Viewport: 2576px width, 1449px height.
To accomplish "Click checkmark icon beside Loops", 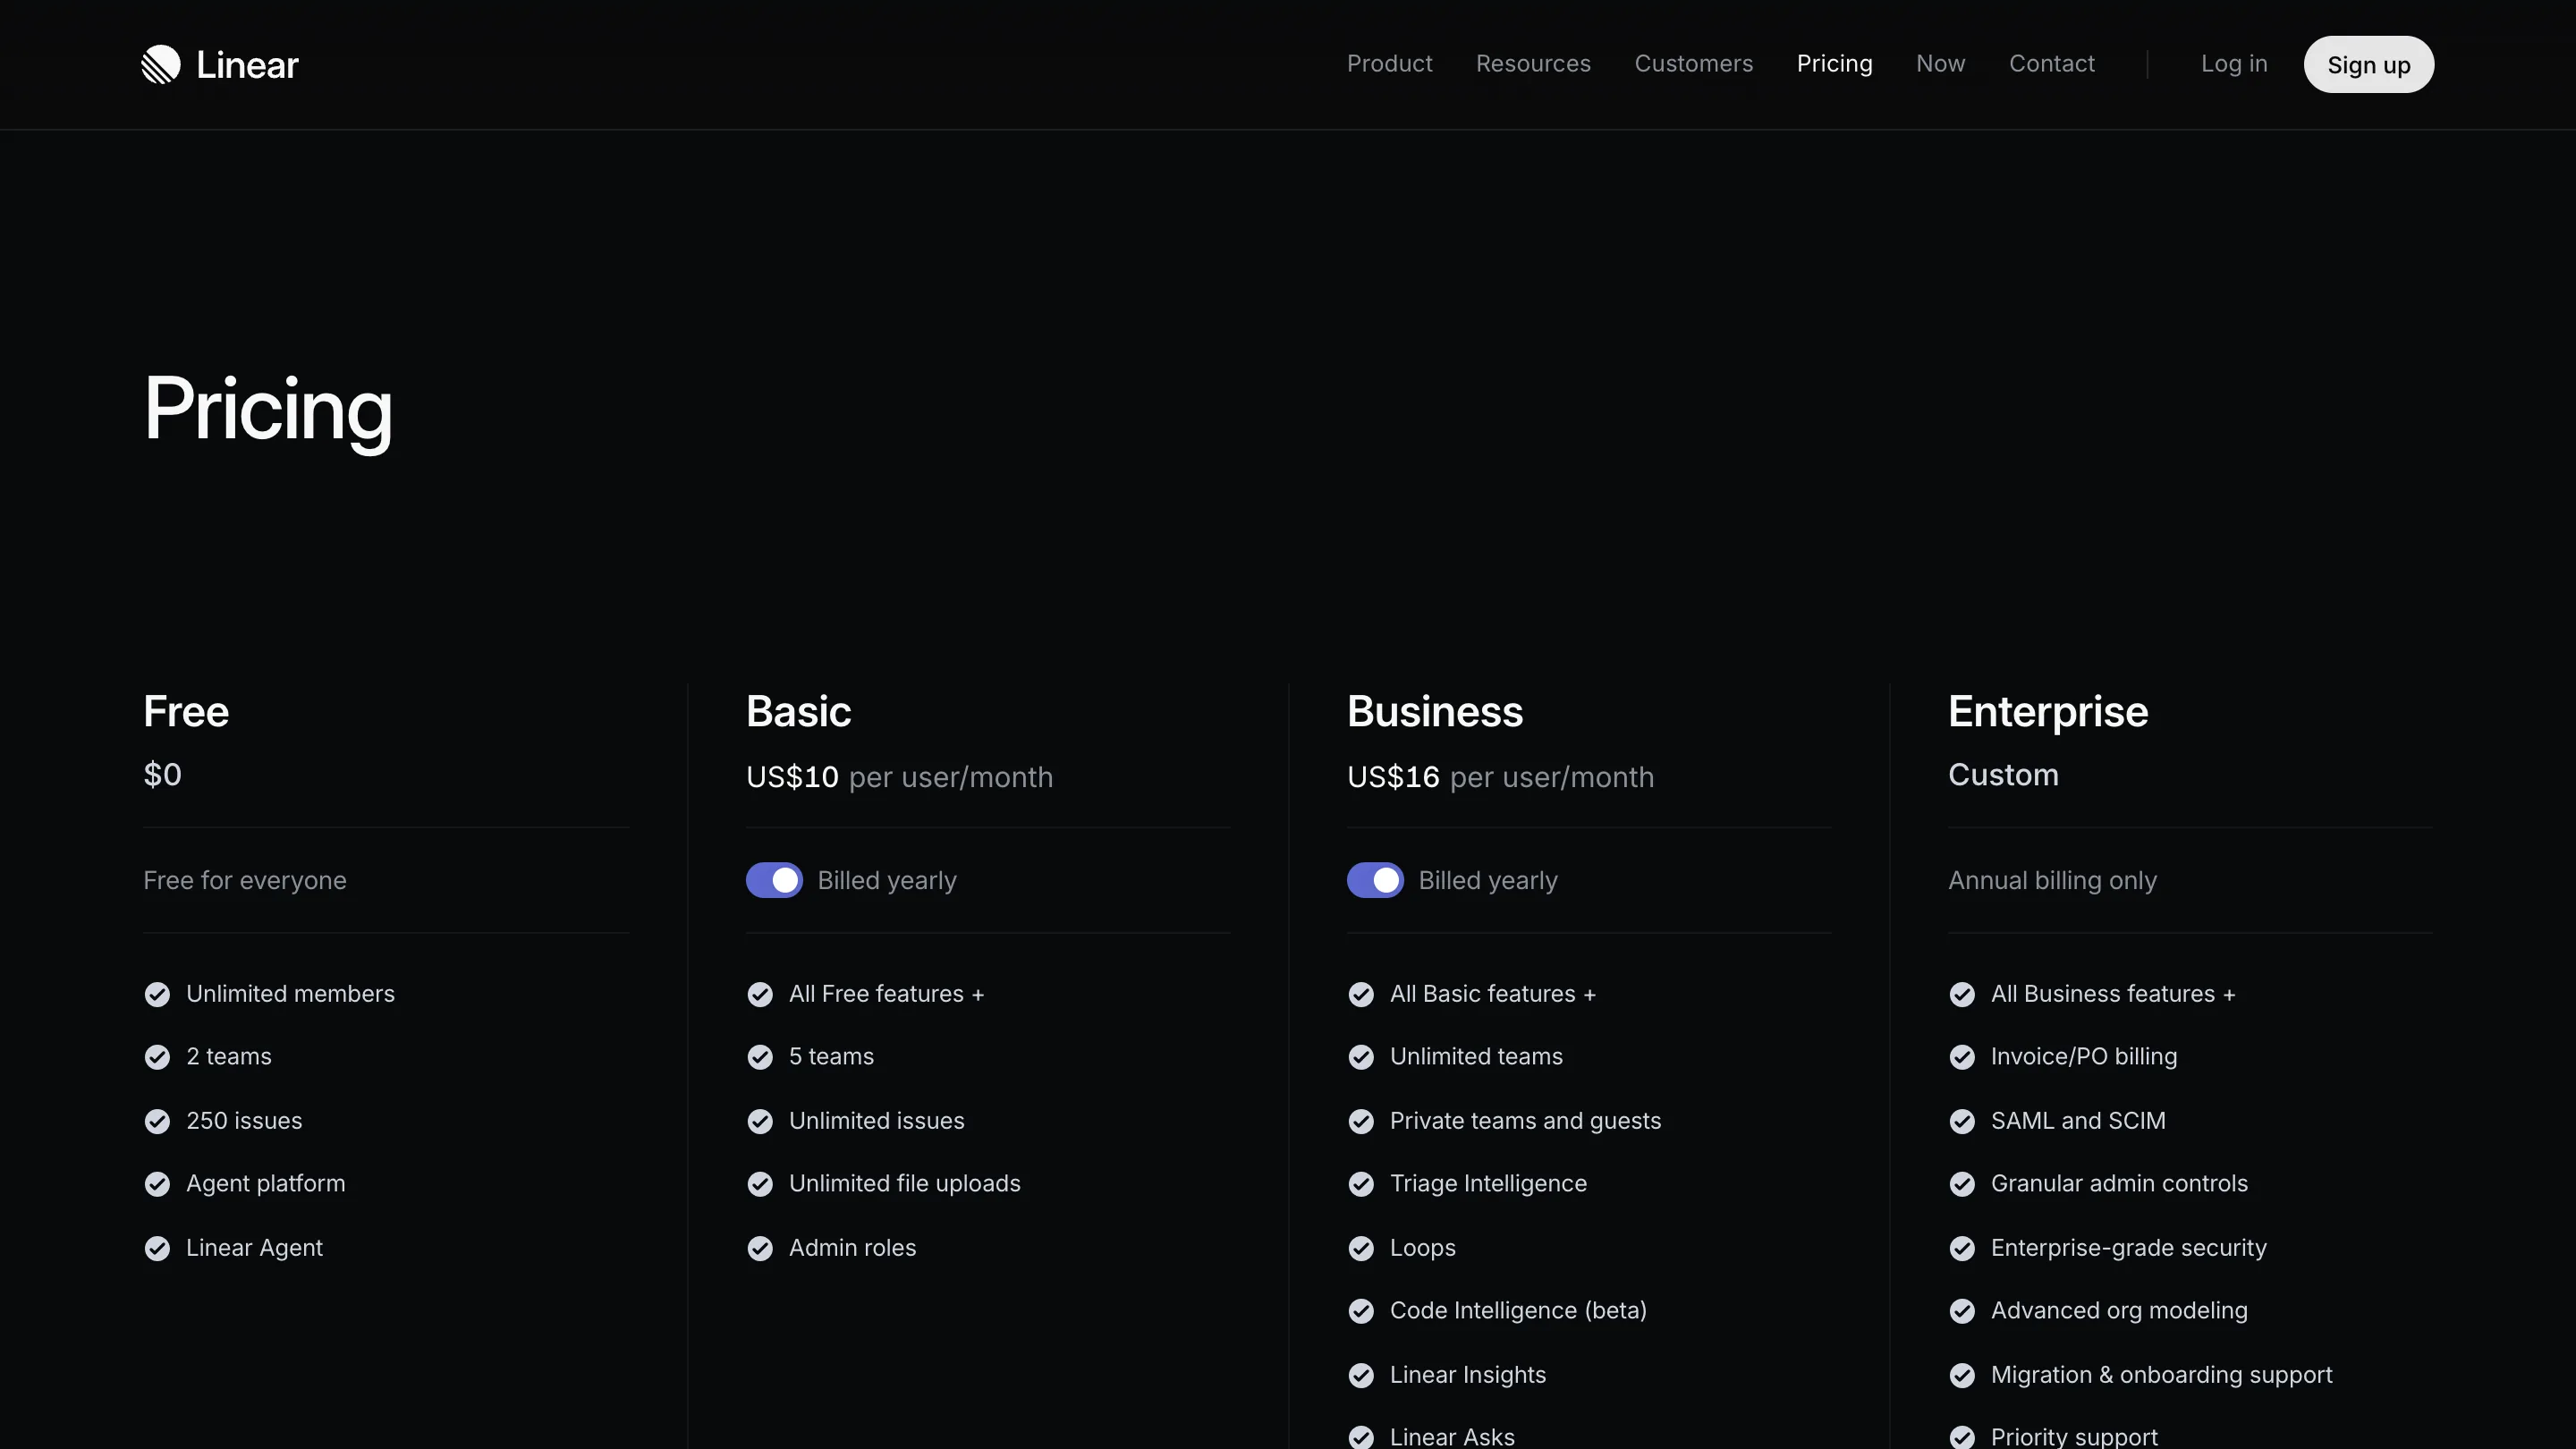I will click(1361, 1248).
